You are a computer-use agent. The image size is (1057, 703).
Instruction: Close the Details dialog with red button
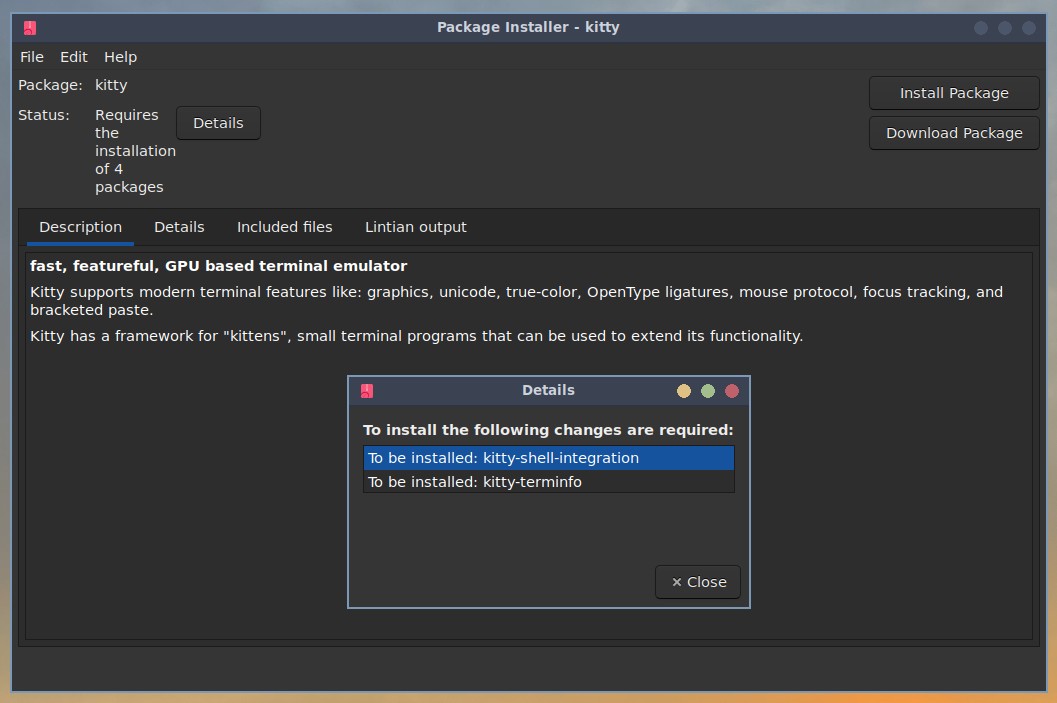[x=731, y=391]
